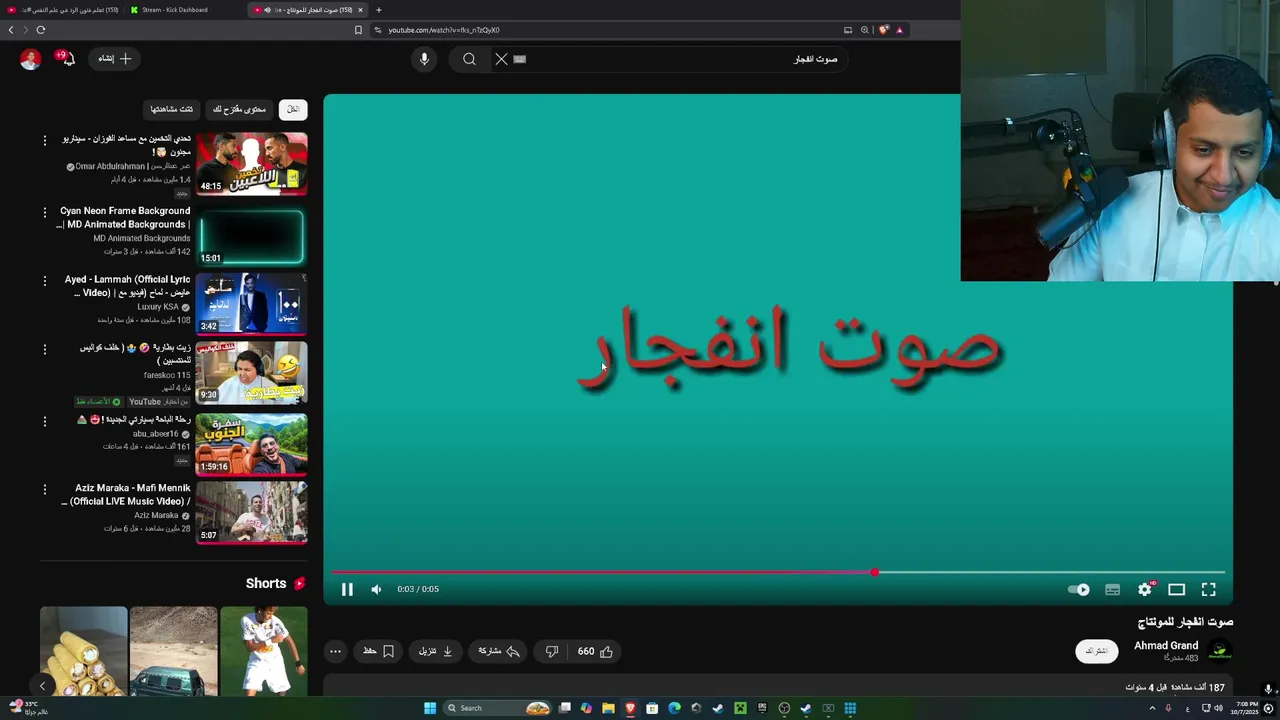This screenshot has height=720, width=1280.
Task: Open Microsoft Edge on the taskbar
Action: click(x=674, y=708)
